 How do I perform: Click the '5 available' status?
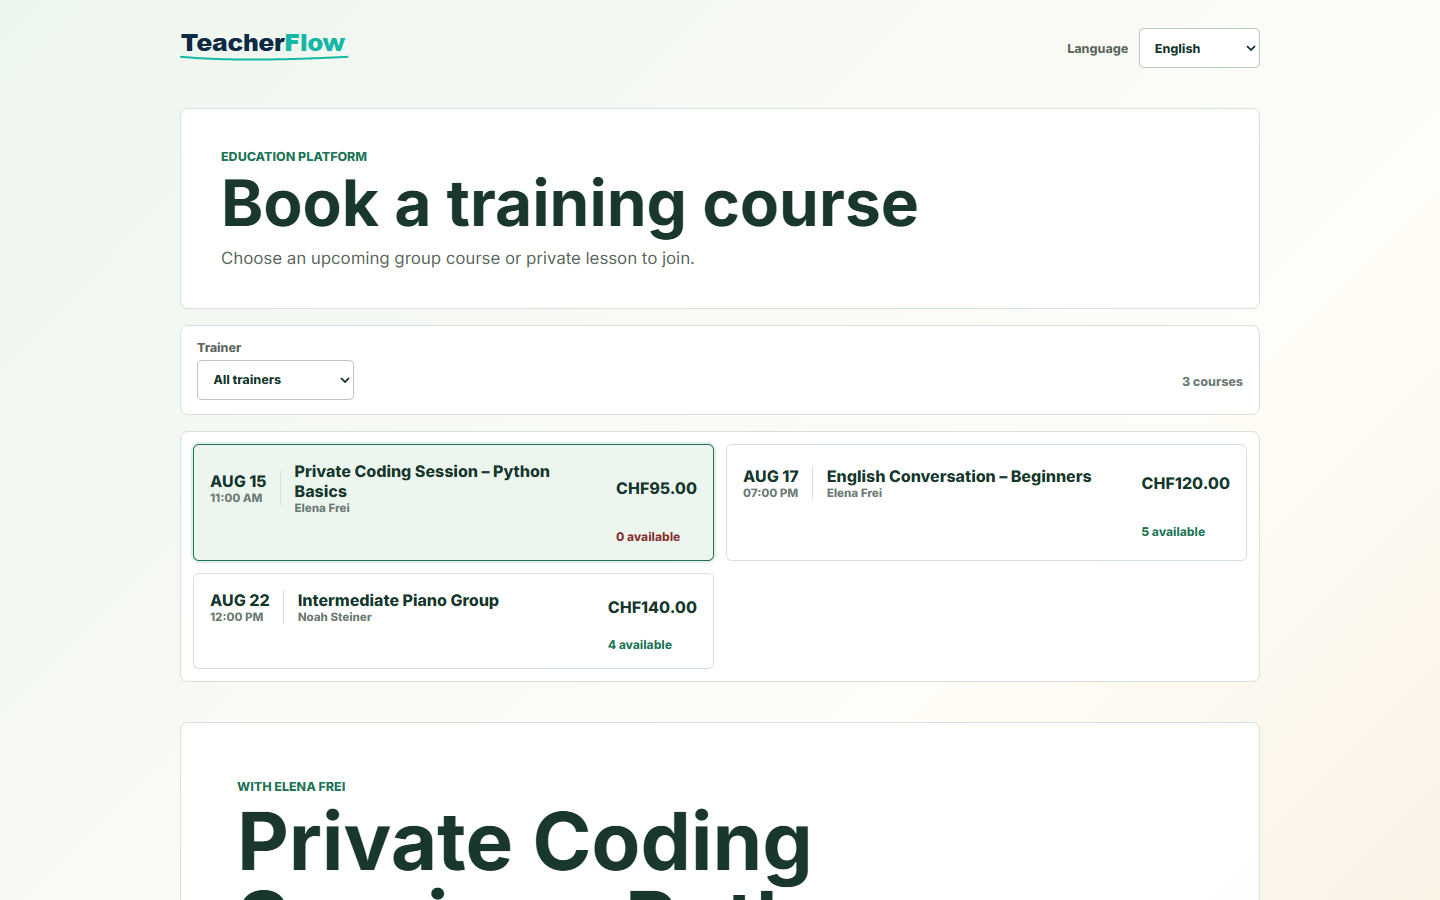(x=1173, y=532)
